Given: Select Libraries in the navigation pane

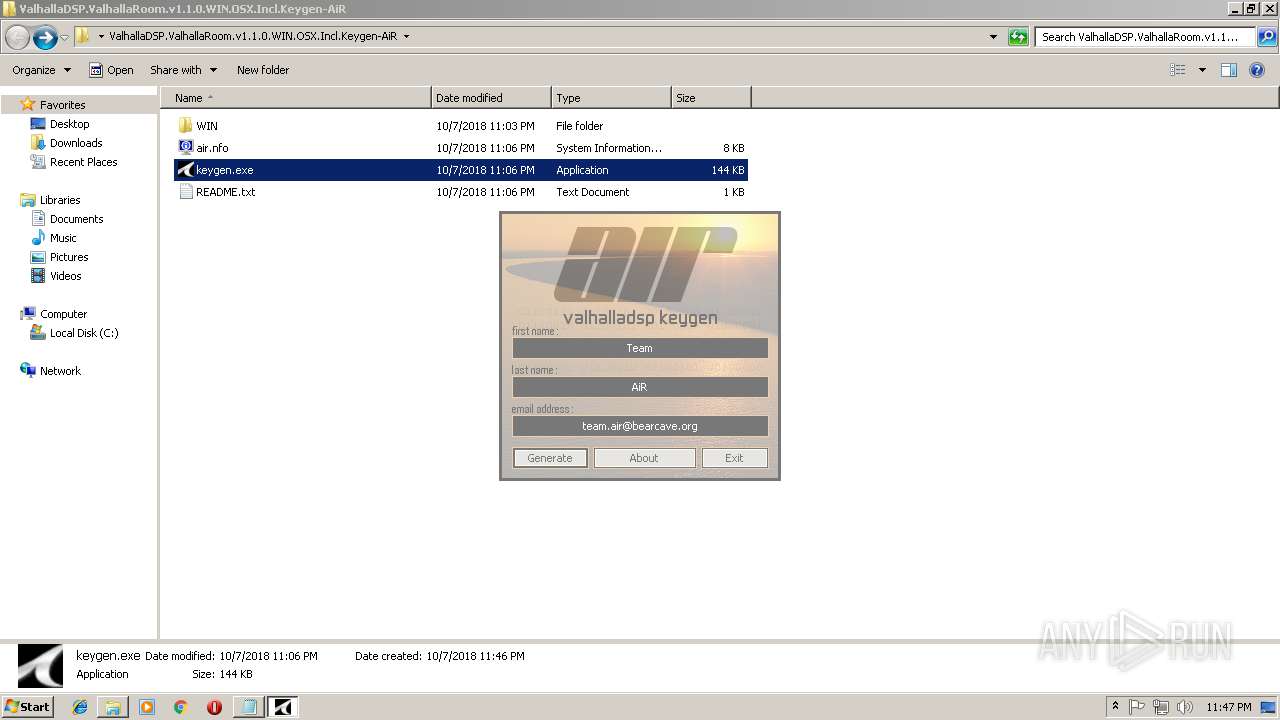Looking at the screenshot, I should [x=60, y=200].
